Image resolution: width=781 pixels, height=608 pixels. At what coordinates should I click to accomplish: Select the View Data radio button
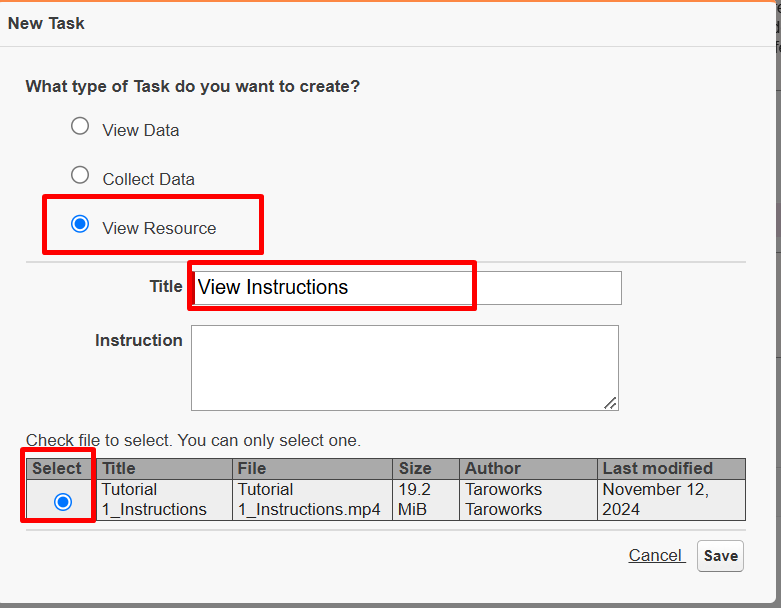pos(80,127)
